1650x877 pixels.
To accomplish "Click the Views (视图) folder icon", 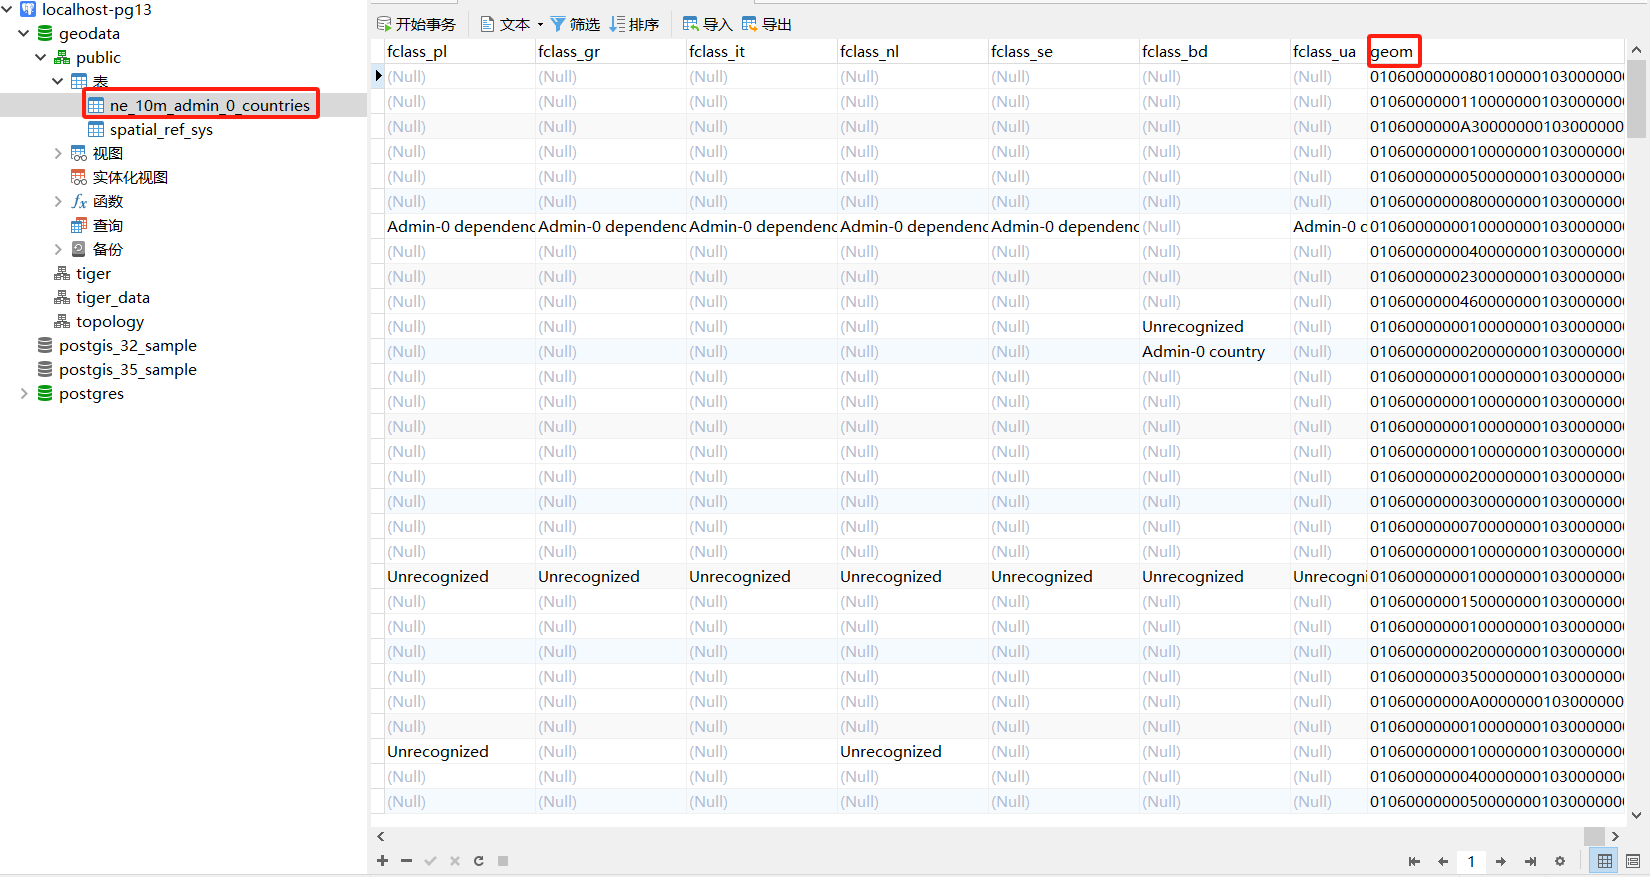I will click(x=79, y=153).
